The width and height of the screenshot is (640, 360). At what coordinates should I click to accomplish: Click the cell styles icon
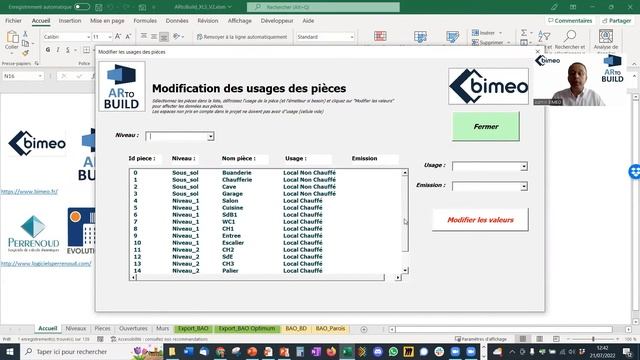pos(452,36)
